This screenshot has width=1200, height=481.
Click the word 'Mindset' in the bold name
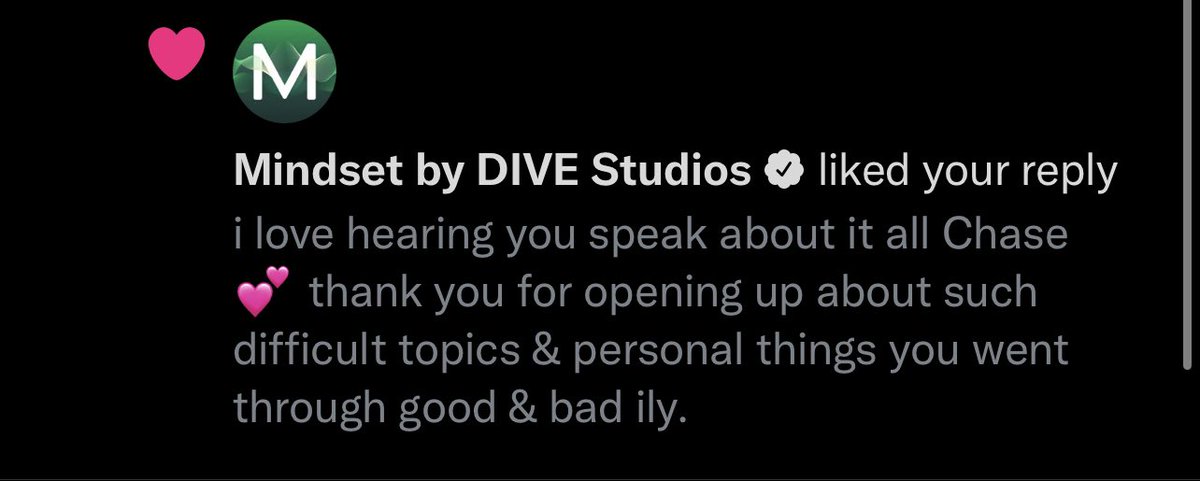click(313, 173)
